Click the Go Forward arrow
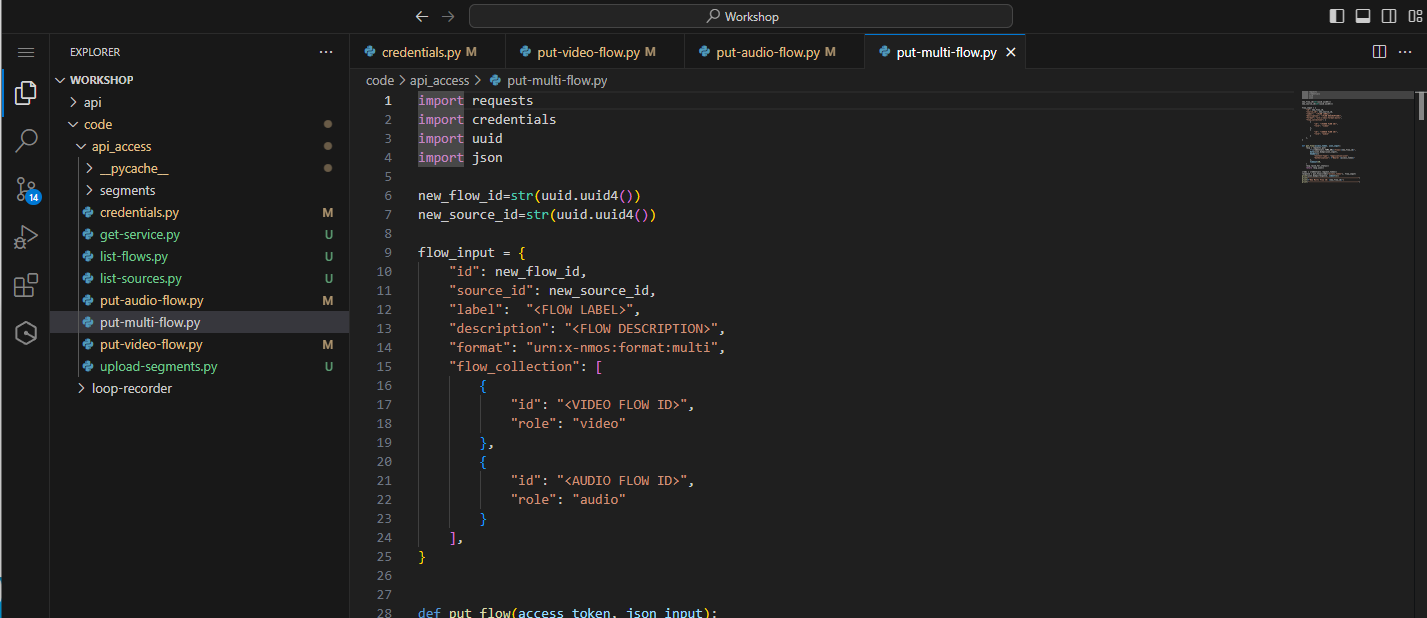This screenshot has width=1427, height=618. click(x=448, y=16)
